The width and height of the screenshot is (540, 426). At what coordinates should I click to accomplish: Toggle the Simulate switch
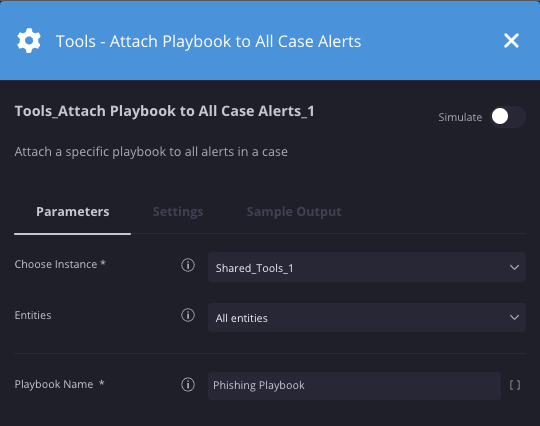(x=508, y=117)
